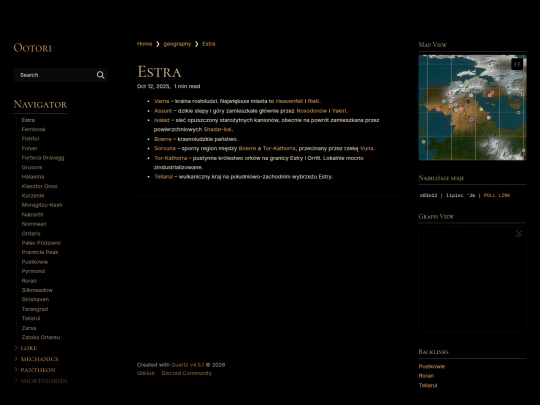Open the Quartz v4.5.1 footer link
Viewport: 540px width, 405px height.
(x=187, y=365)
